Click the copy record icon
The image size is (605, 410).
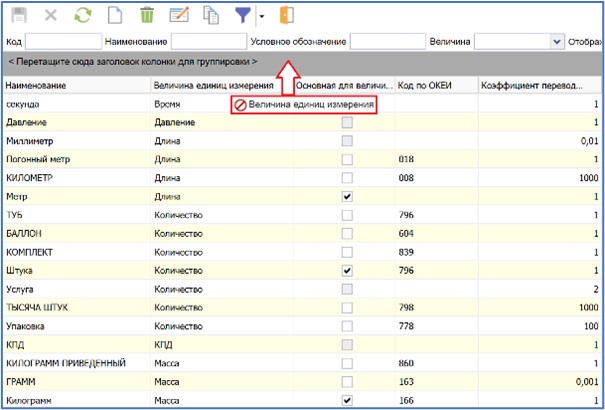click(x=210, y=15)
